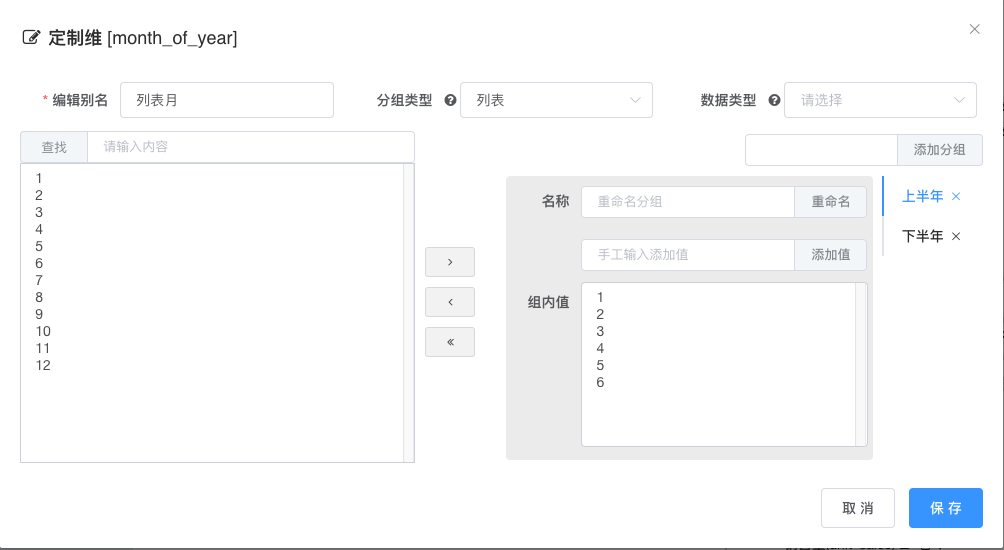Move selected value back with < button
The image size is (1004, 550).
click(x=450, y=302)
